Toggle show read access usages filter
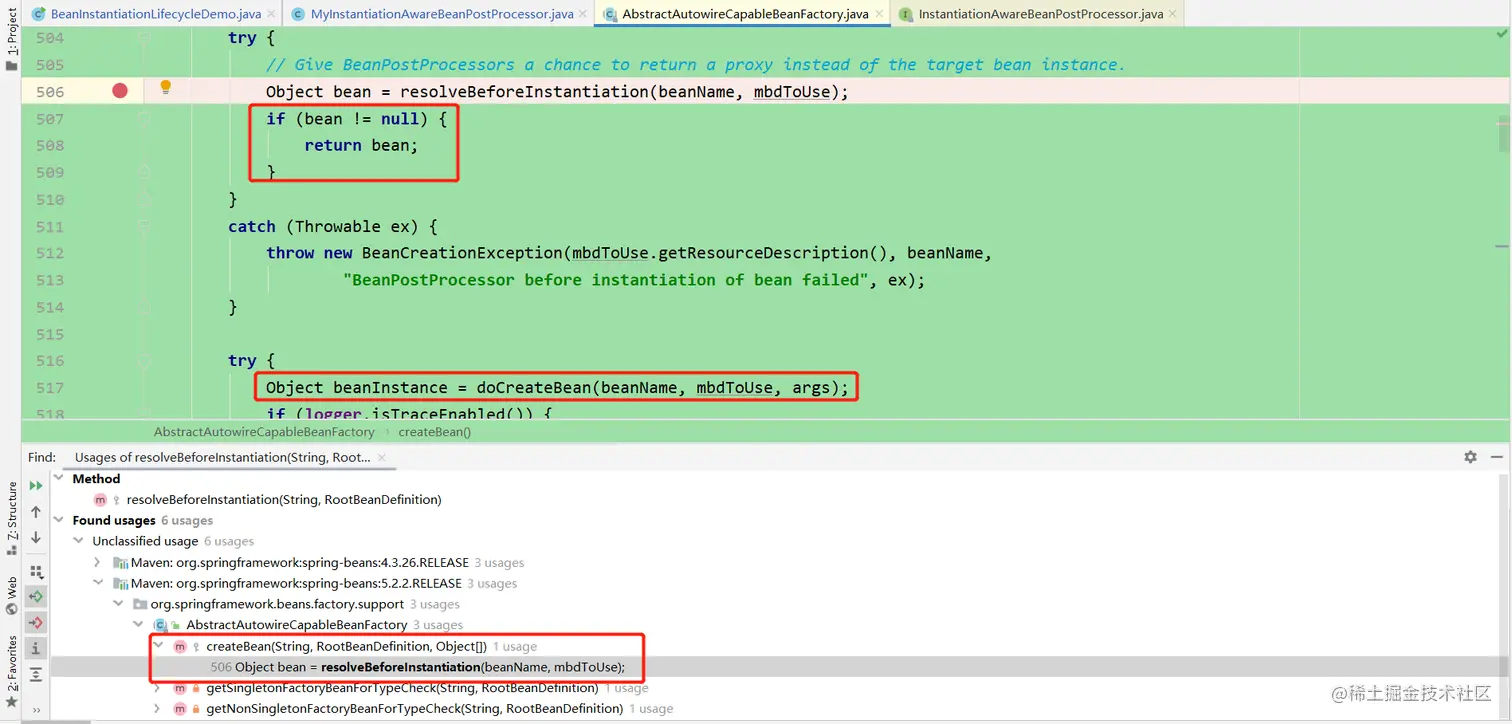 tap(36, 597)
